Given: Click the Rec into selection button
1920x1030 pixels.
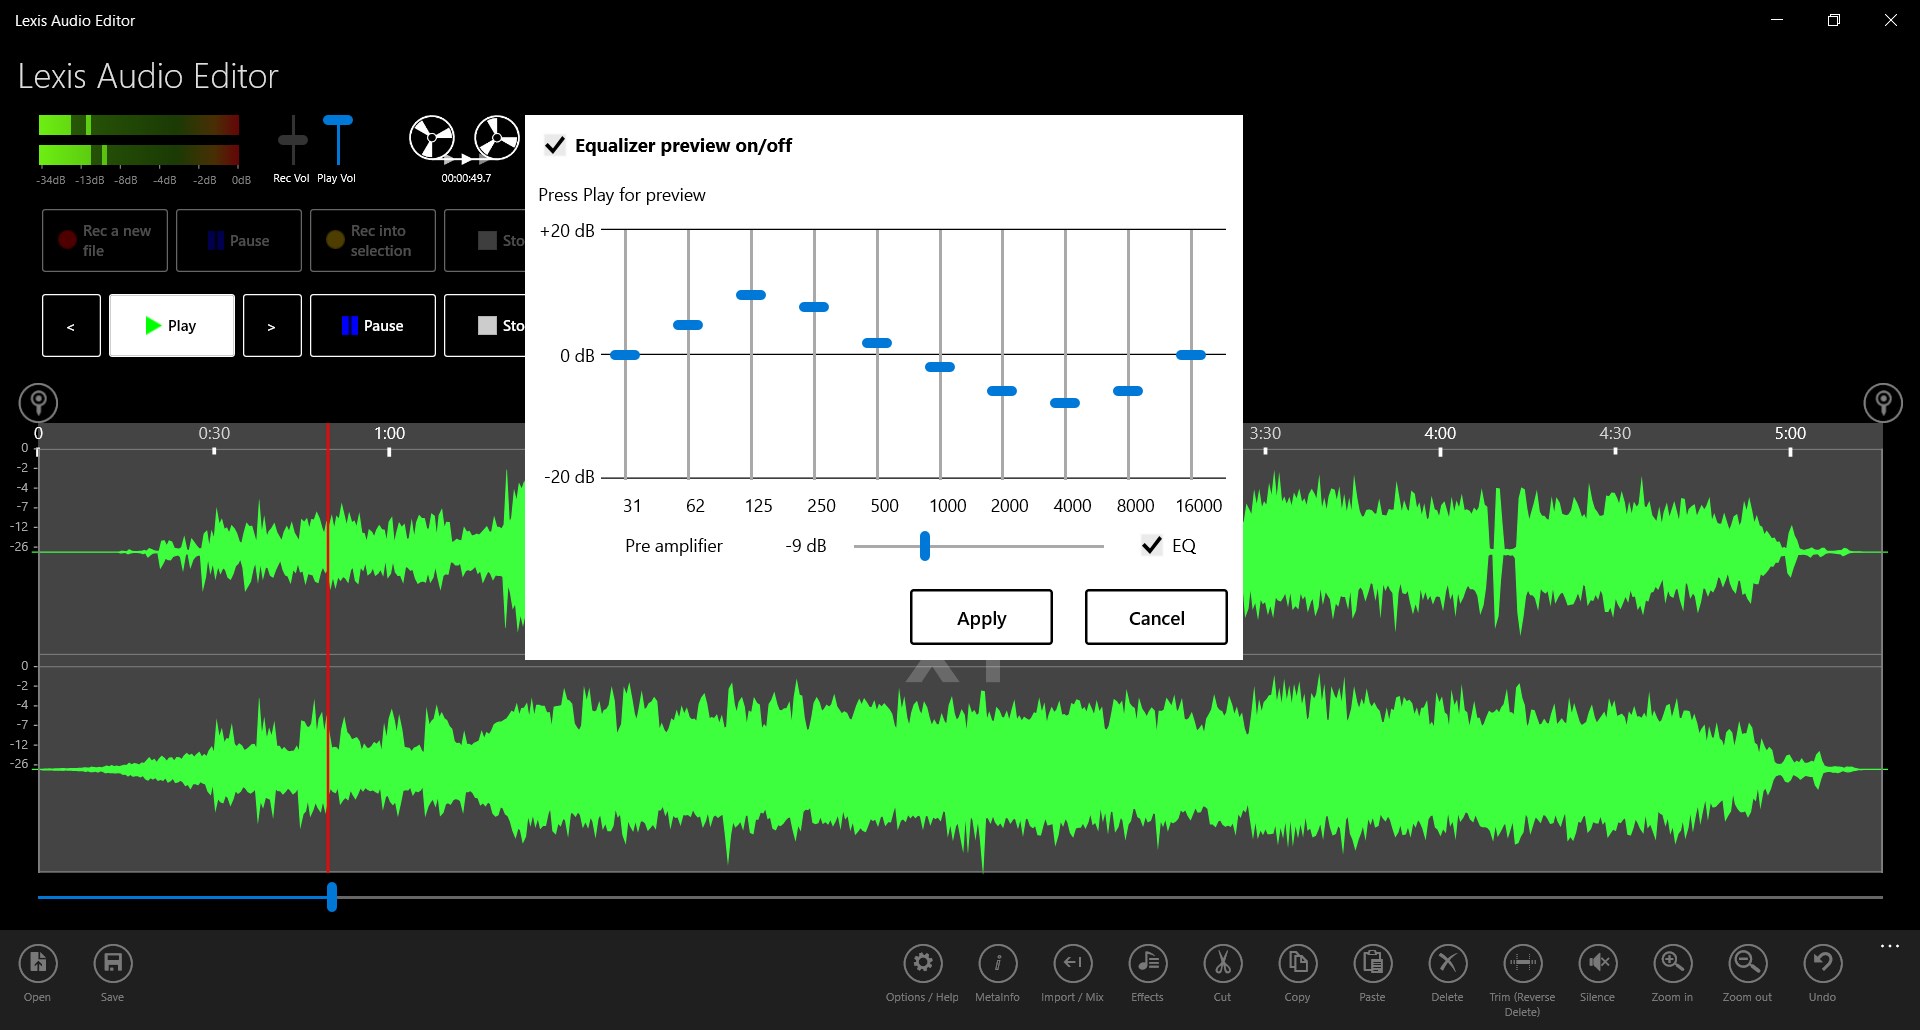Looking at the screenshot, I should pyautogui.click(x=372, y=240).
